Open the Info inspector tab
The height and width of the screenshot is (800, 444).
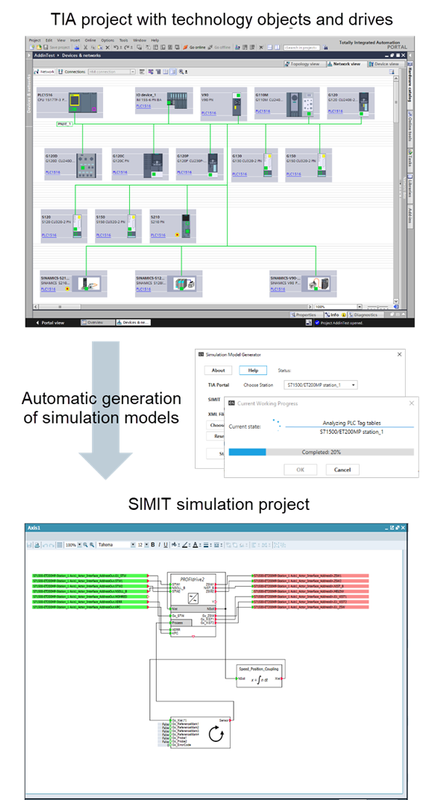pos(335,315)
